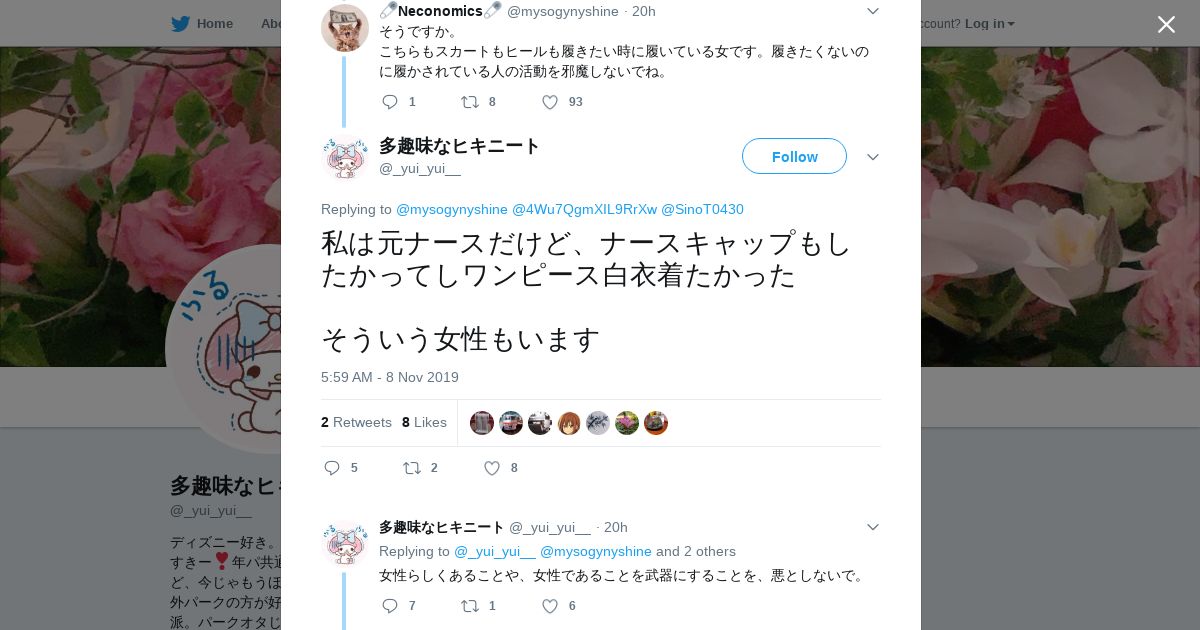
Task: Retweet the main tweet with 2 retweets
Action: point(411,468)
